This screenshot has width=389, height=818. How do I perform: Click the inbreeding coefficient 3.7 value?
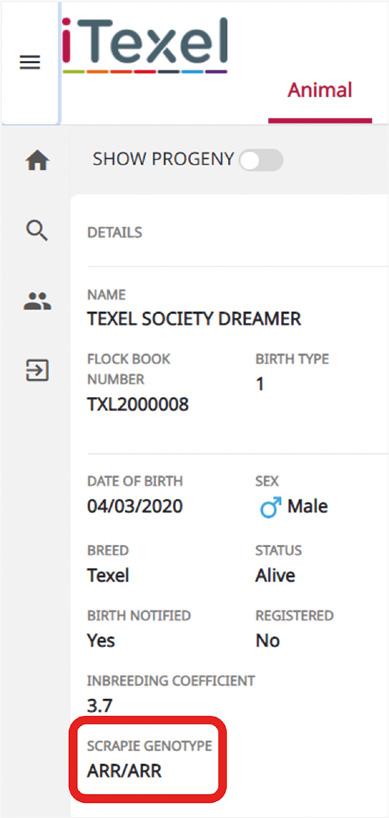click(99, 706)
